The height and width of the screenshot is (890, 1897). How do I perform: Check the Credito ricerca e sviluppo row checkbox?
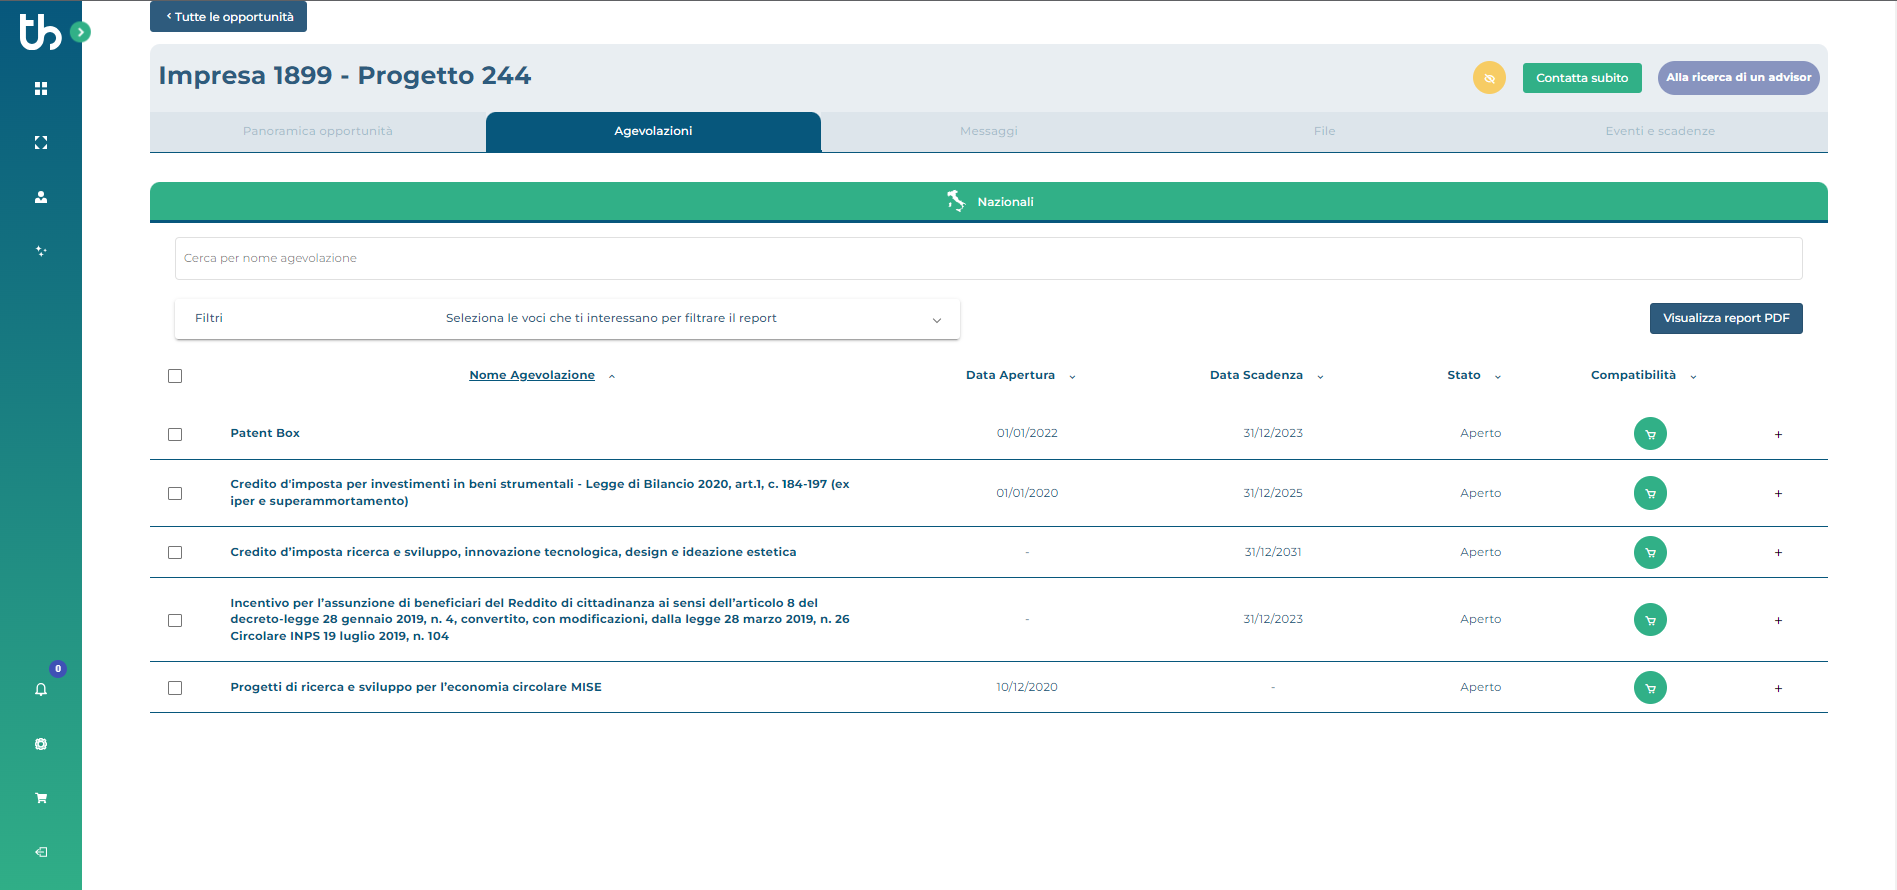coord(175,552)
